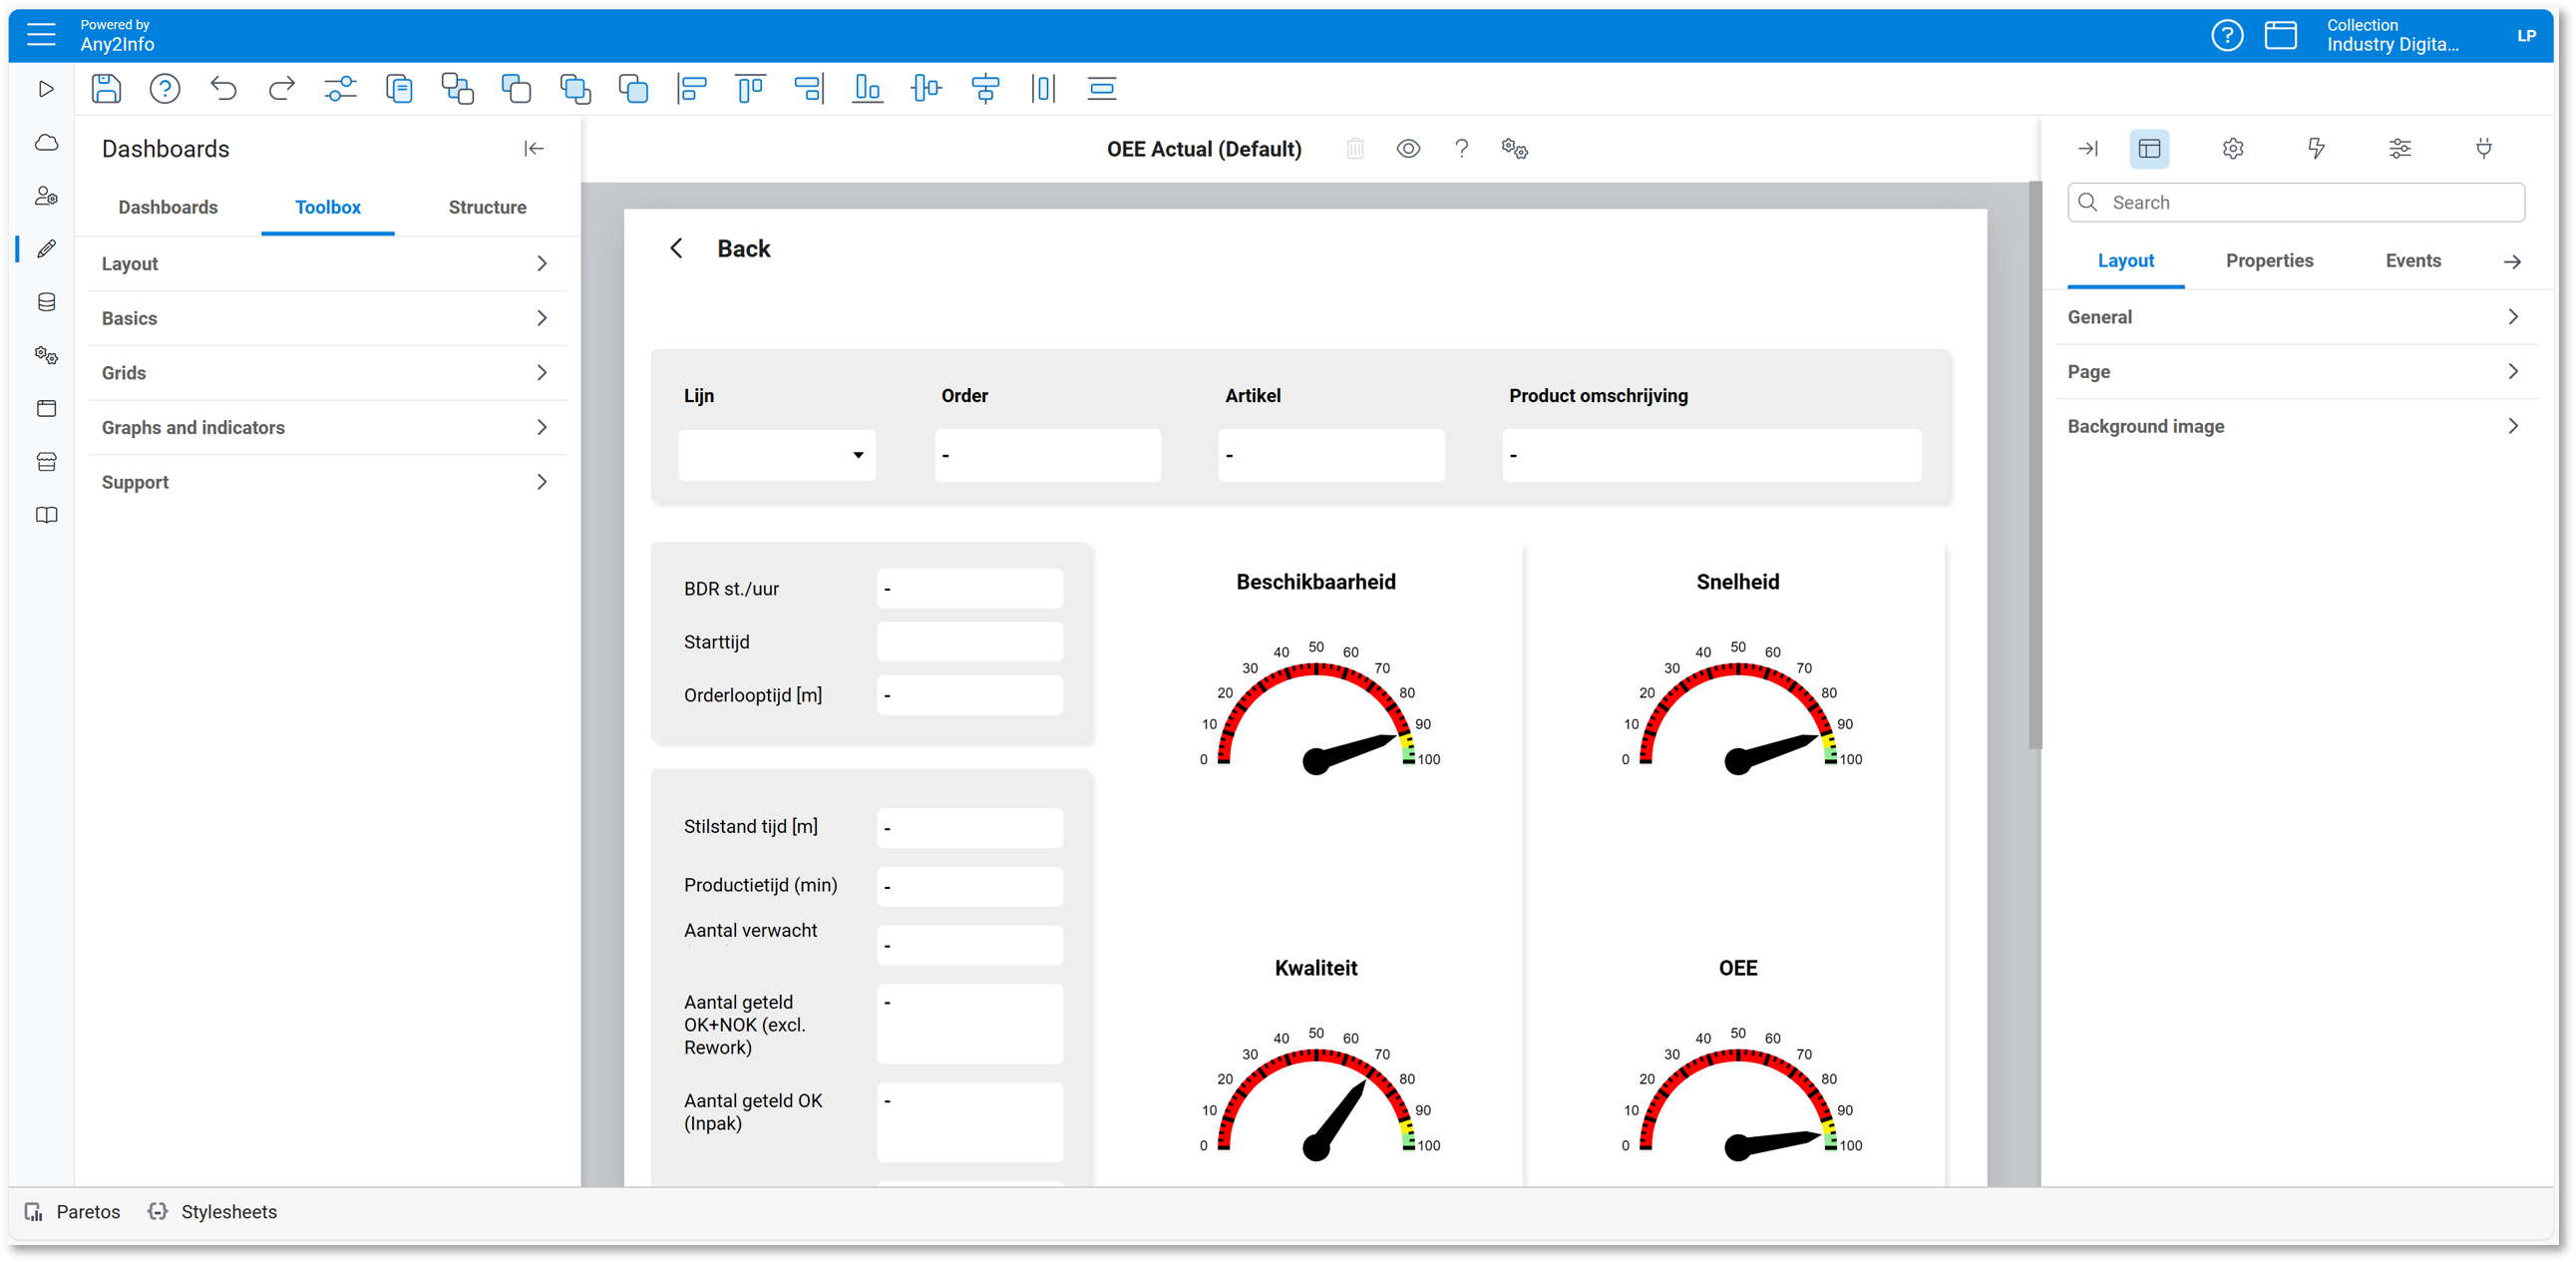The width and height of the screenshot is (2576, 1262).
Task: Toggle the eye preview icon
Action: (1408, 149)
